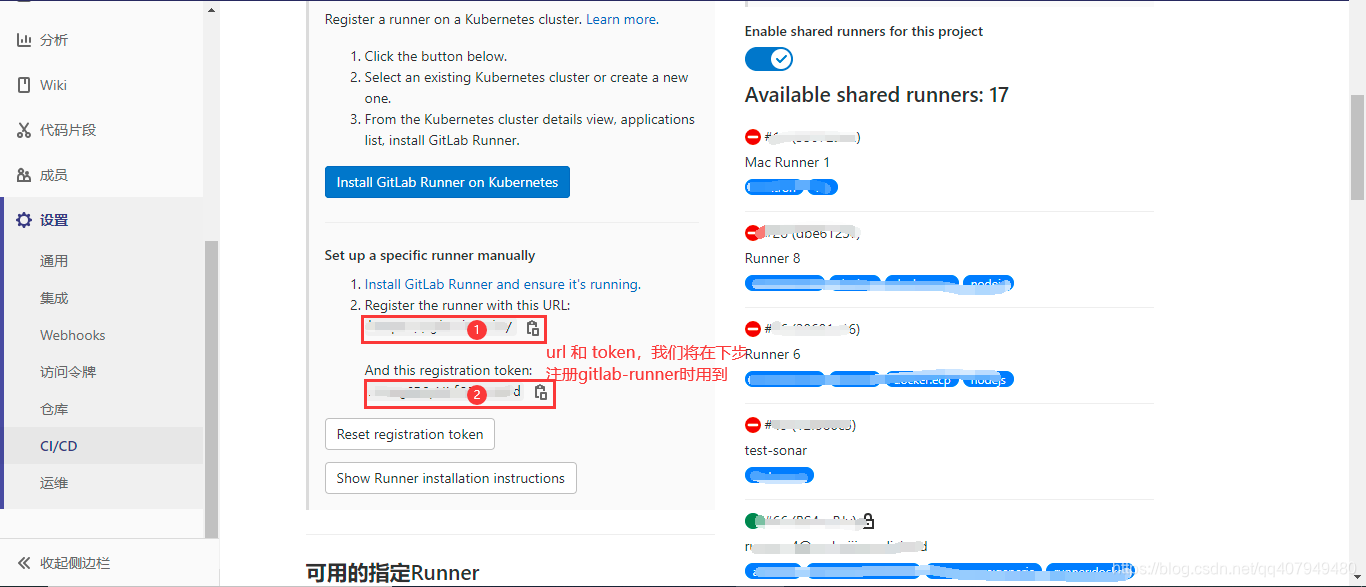
Task: Open 访问令牌 access tokens settings
Action: pos(68,372)
